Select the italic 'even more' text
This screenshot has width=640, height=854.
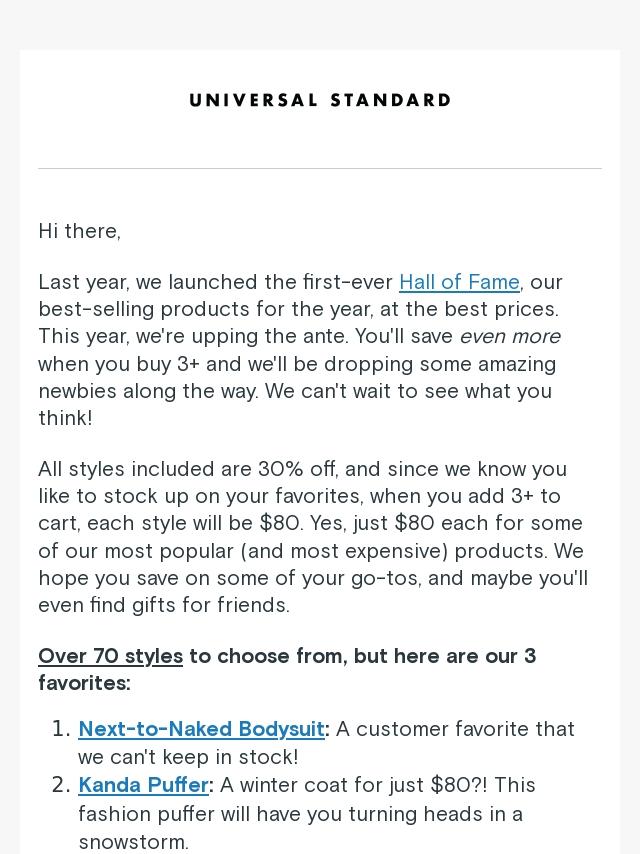(510, 336)
